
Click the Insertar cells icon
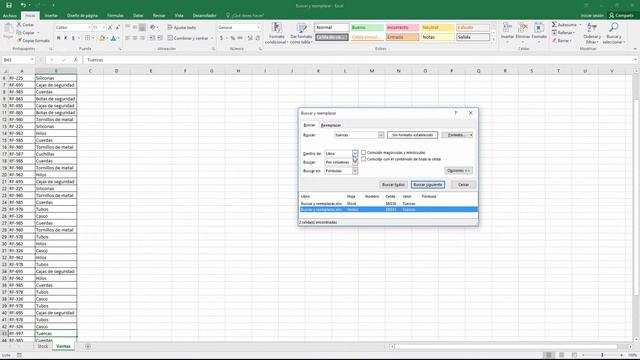click(x=507, y=28)
